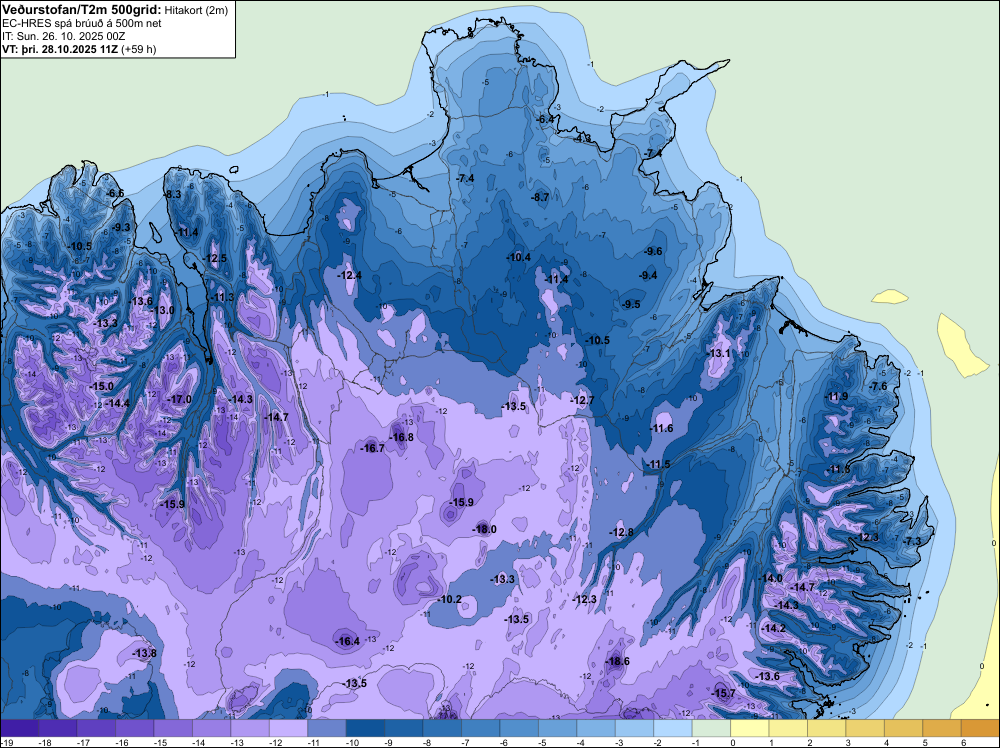Viewport: 1000px width, 748px height.
Task: Click the legend swatch between -13 and -12
Action: 250,728
